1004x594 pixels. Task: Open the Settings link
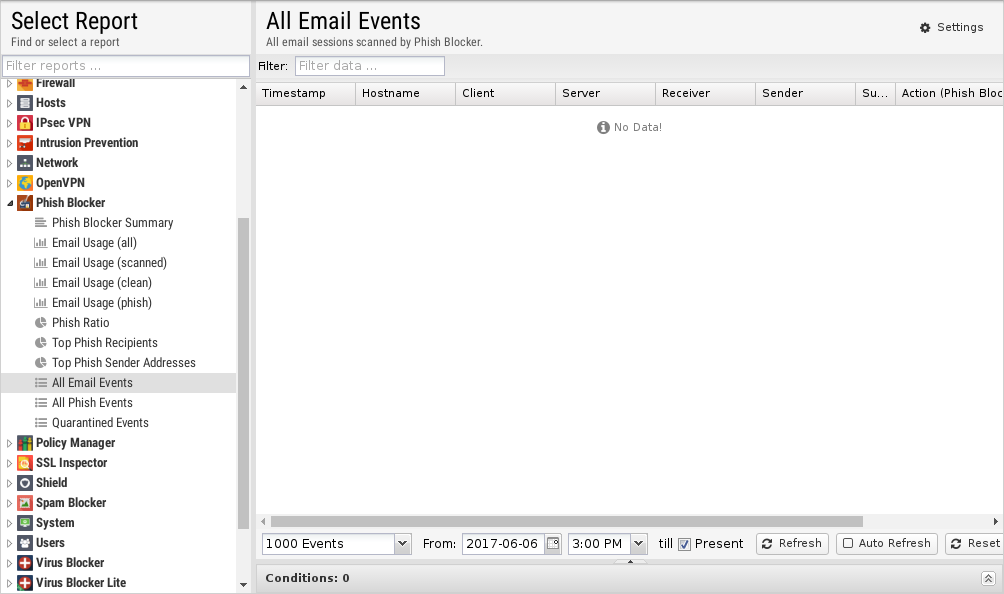pos(951,28)
